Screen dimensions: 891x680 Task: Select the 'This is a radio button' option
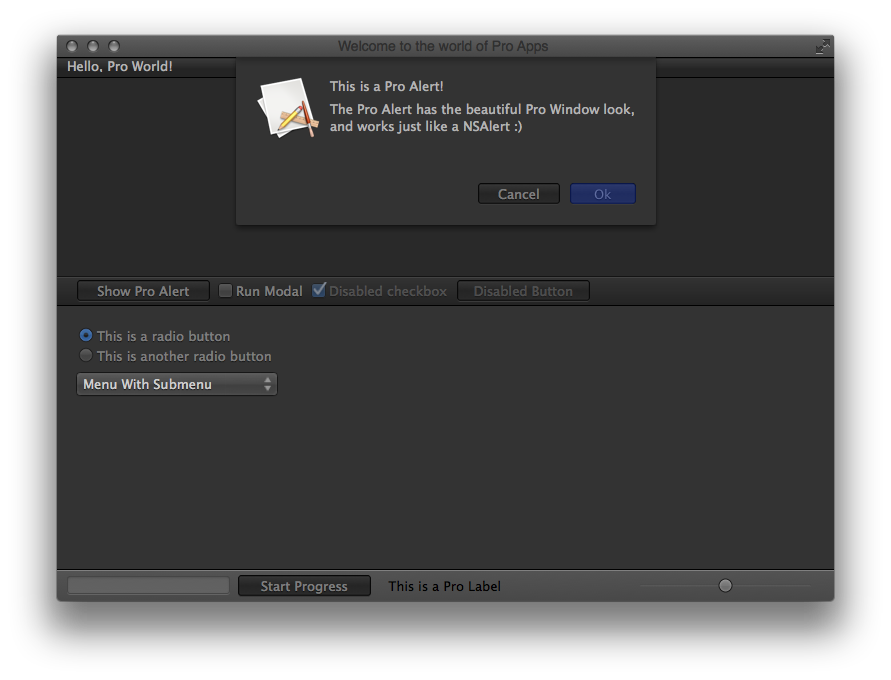(86, 336)
